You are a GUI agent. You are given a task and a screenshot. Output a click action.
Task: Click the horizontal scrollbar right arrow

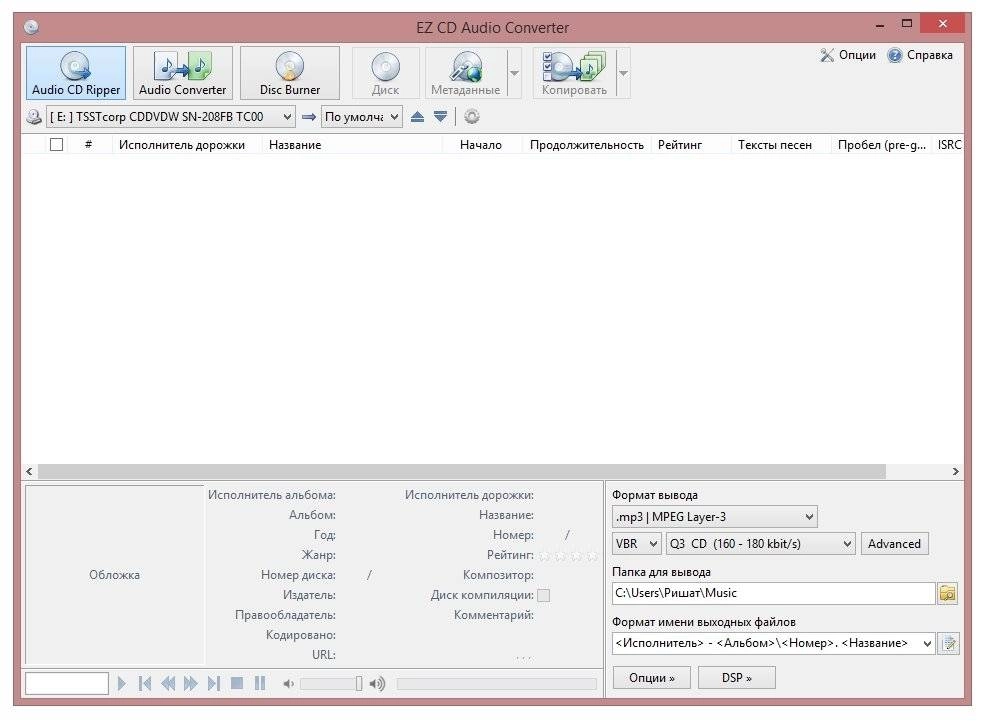(956, 471)
